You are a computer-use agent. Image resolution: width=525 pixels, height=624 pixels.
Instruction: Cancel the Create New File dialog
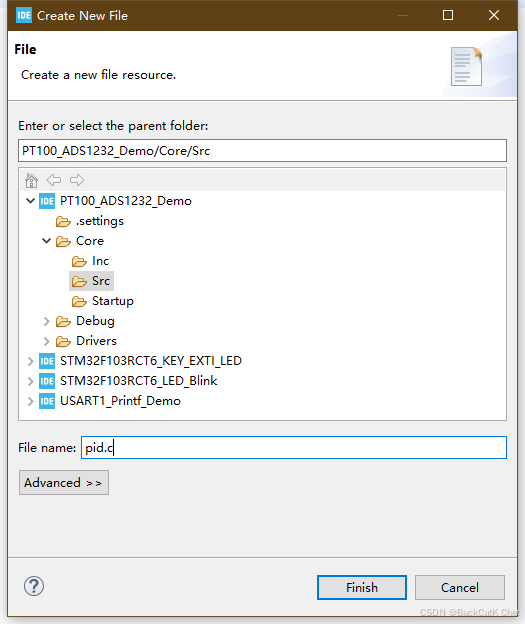(x=460, y=587)
